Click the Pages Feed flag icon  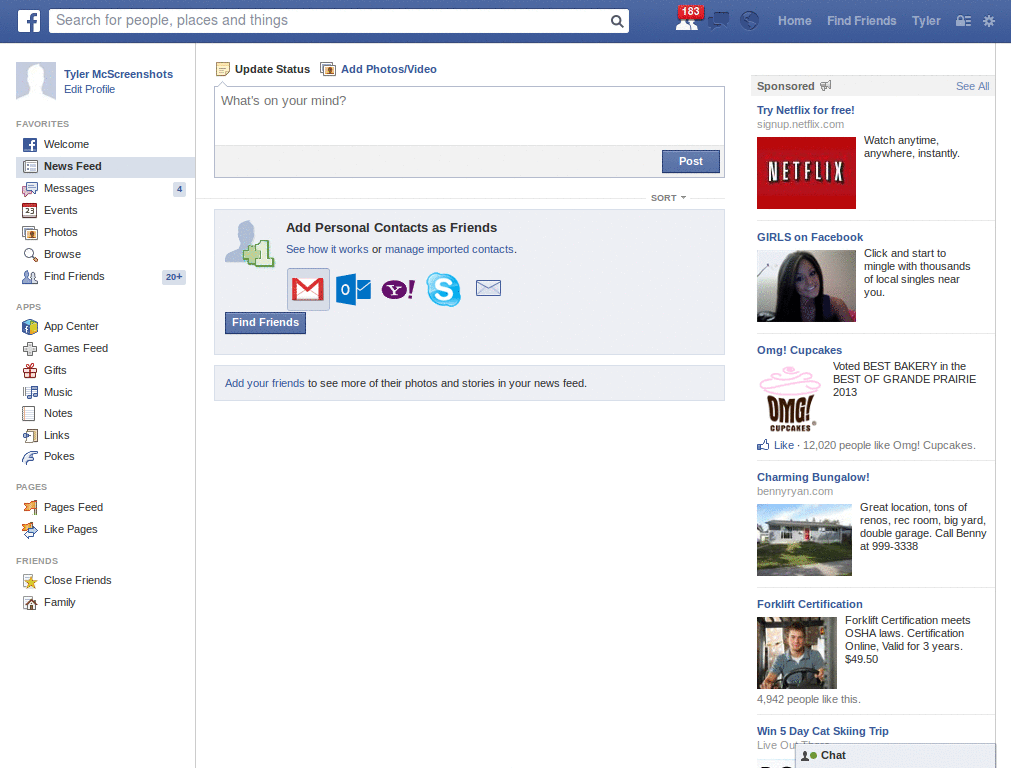(x=30, y=507)
